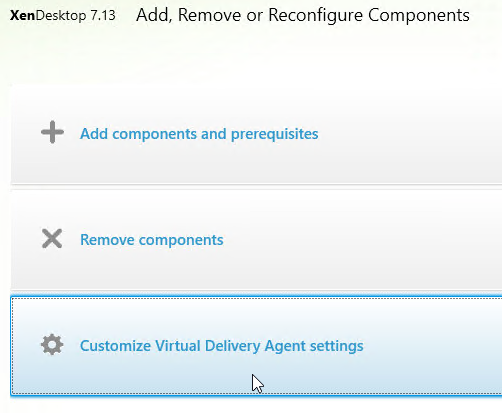Select the 'Xen' bold text in the logo
502x413 pixels.
[22, 15]
